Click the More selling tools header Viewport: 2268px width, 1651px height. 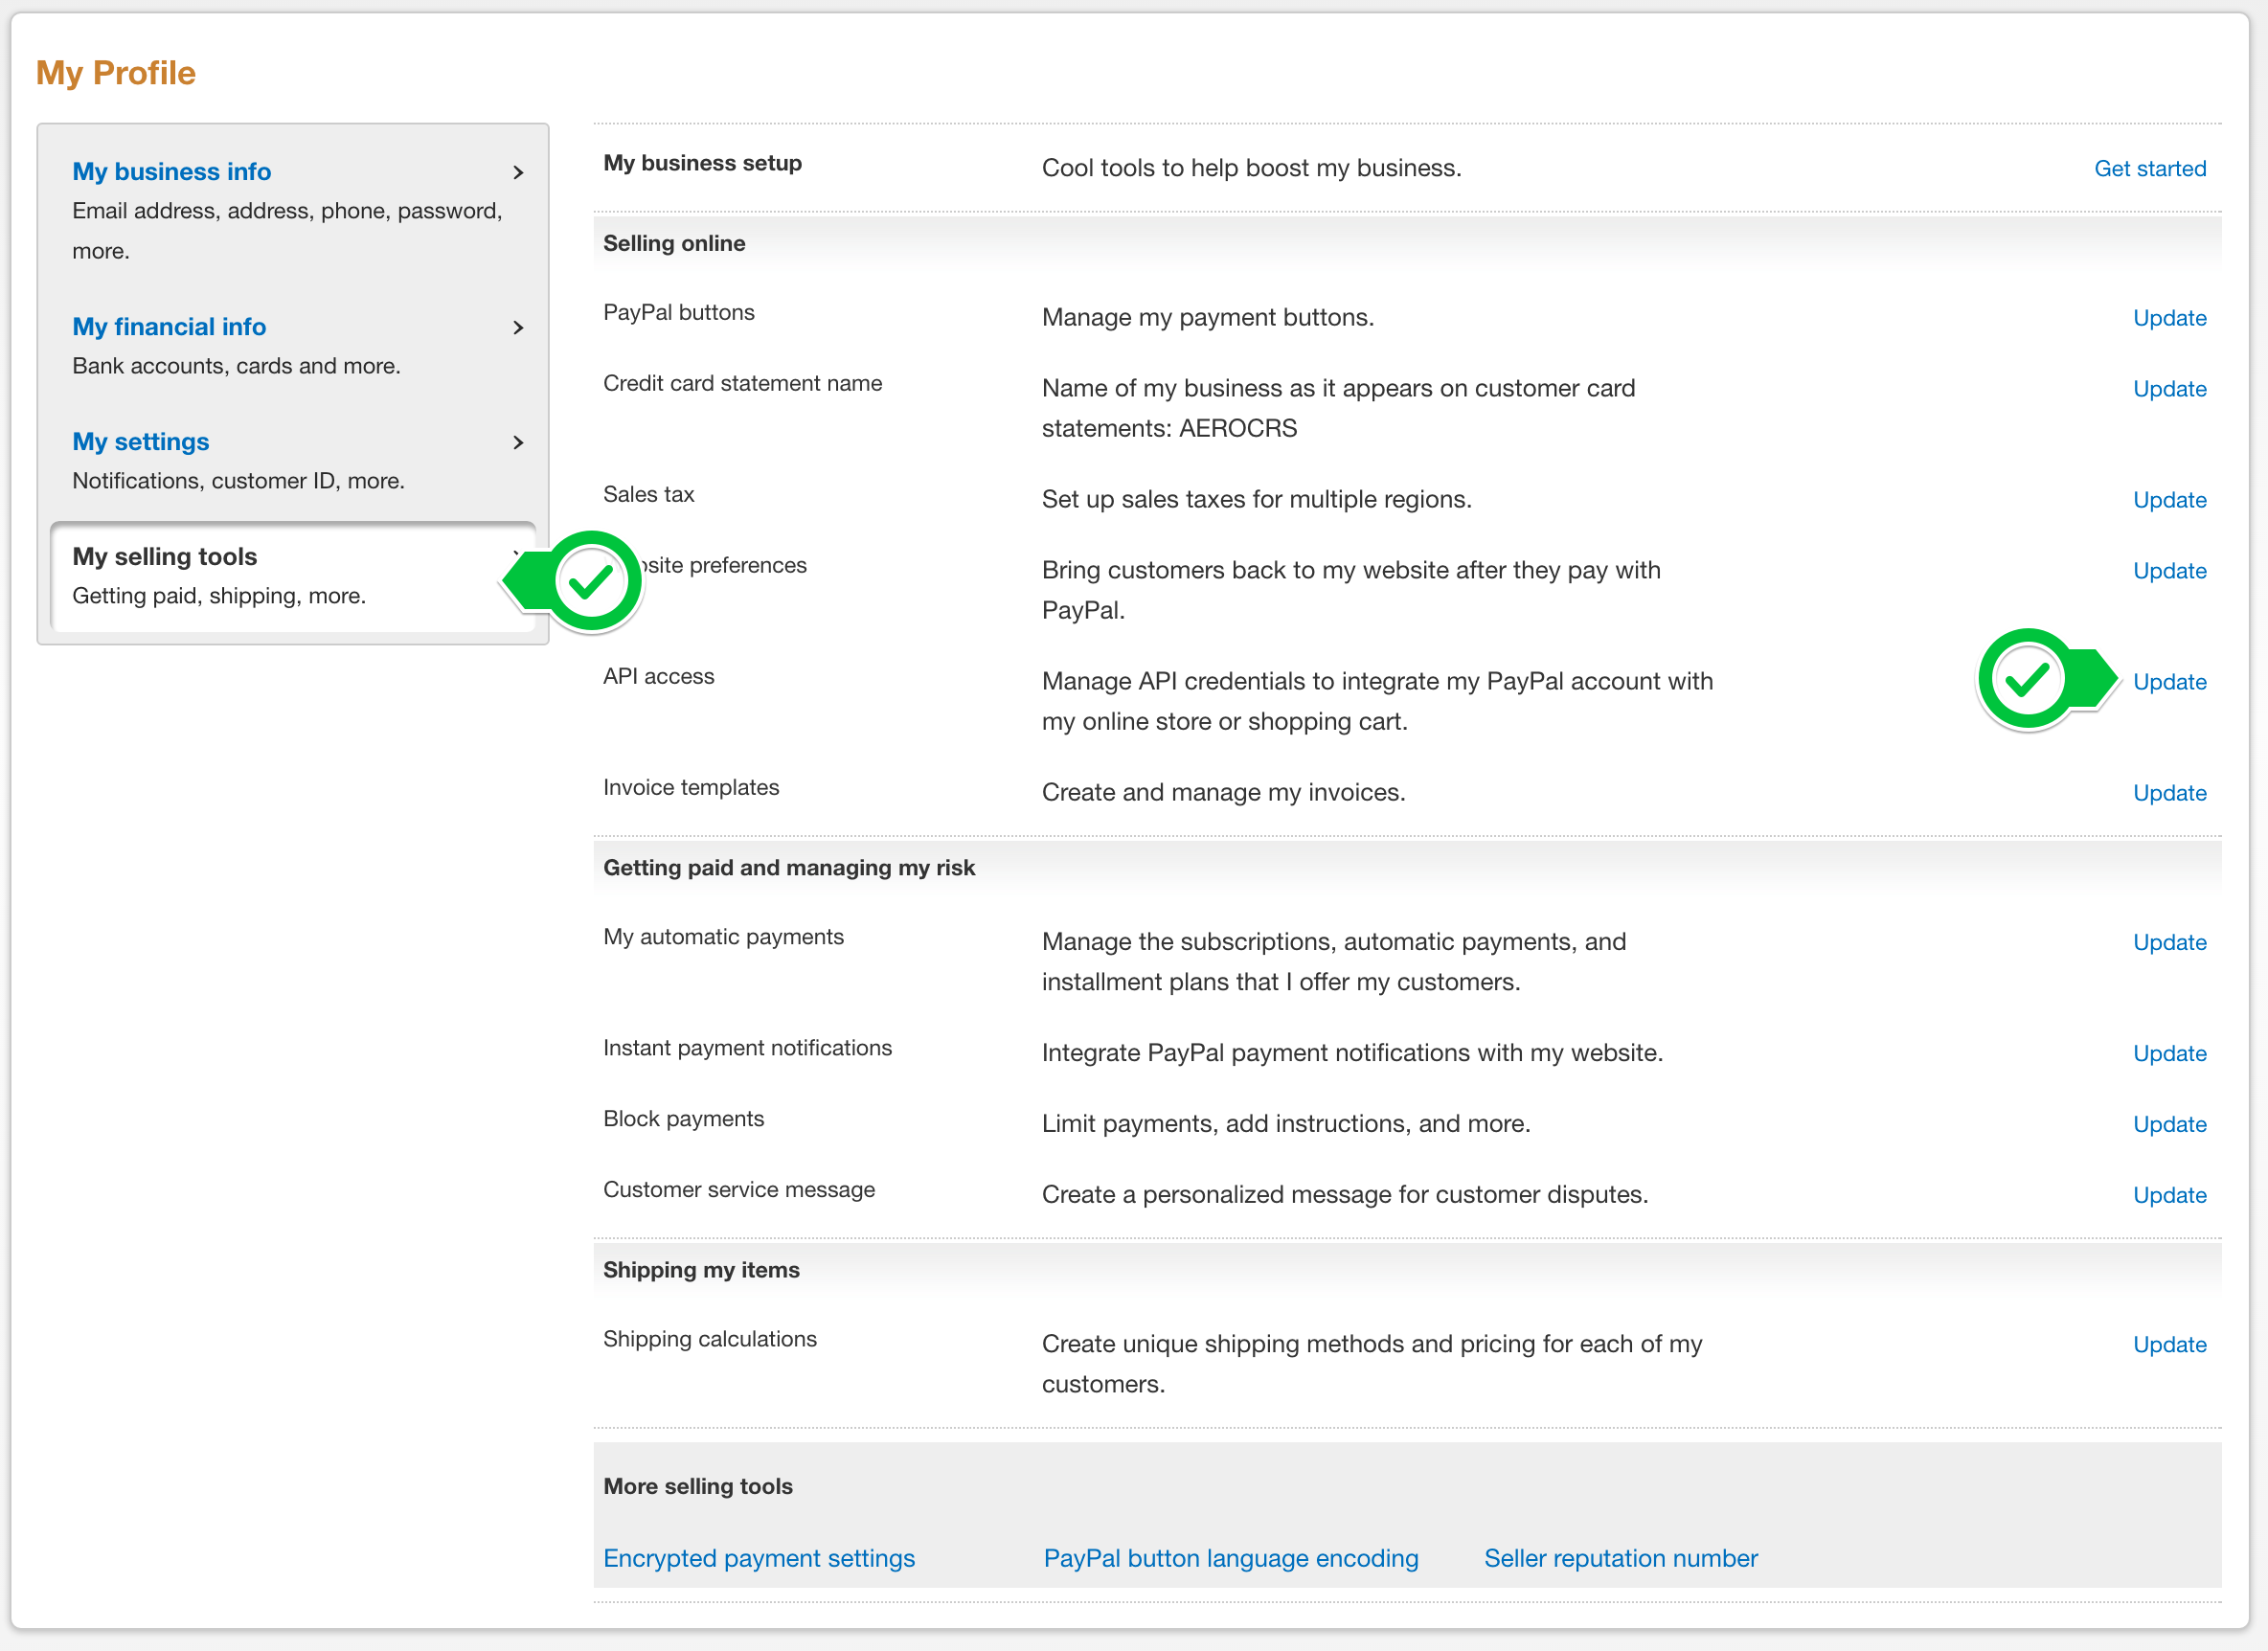point(698,1486)
